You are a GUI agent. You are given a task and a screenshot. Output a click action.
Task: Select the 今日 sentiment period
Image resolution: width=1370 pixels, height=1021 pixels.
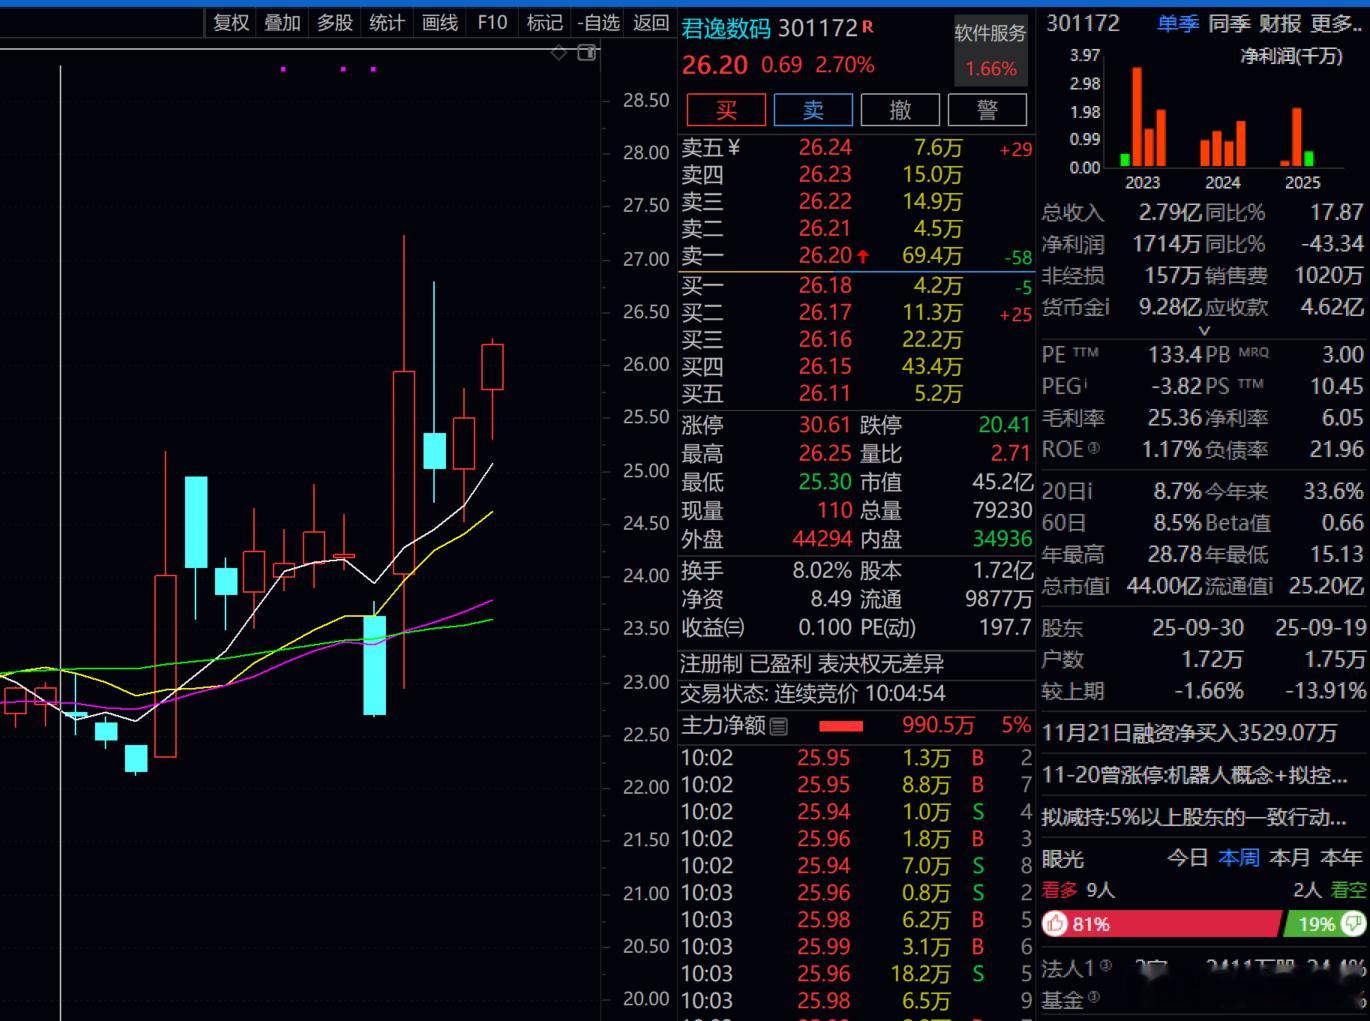(1188, 858)
